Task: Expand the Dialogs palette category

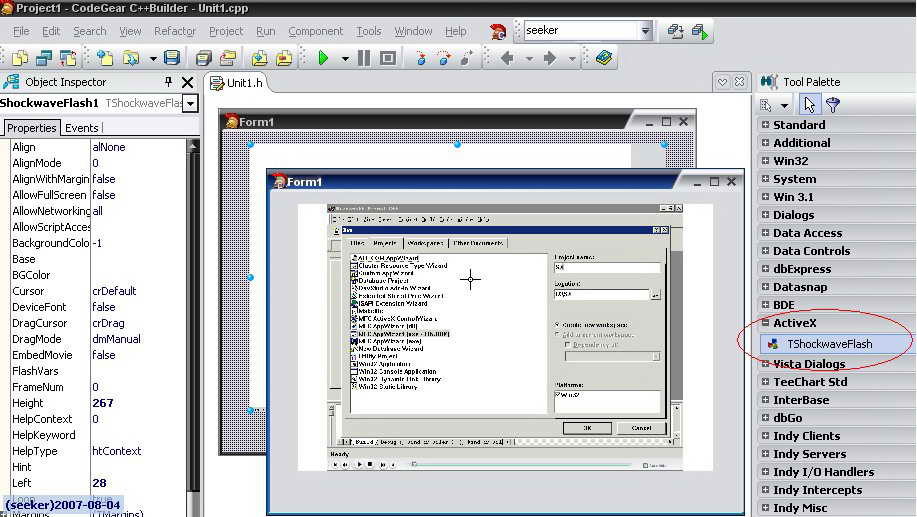Action: click(765, 214)
